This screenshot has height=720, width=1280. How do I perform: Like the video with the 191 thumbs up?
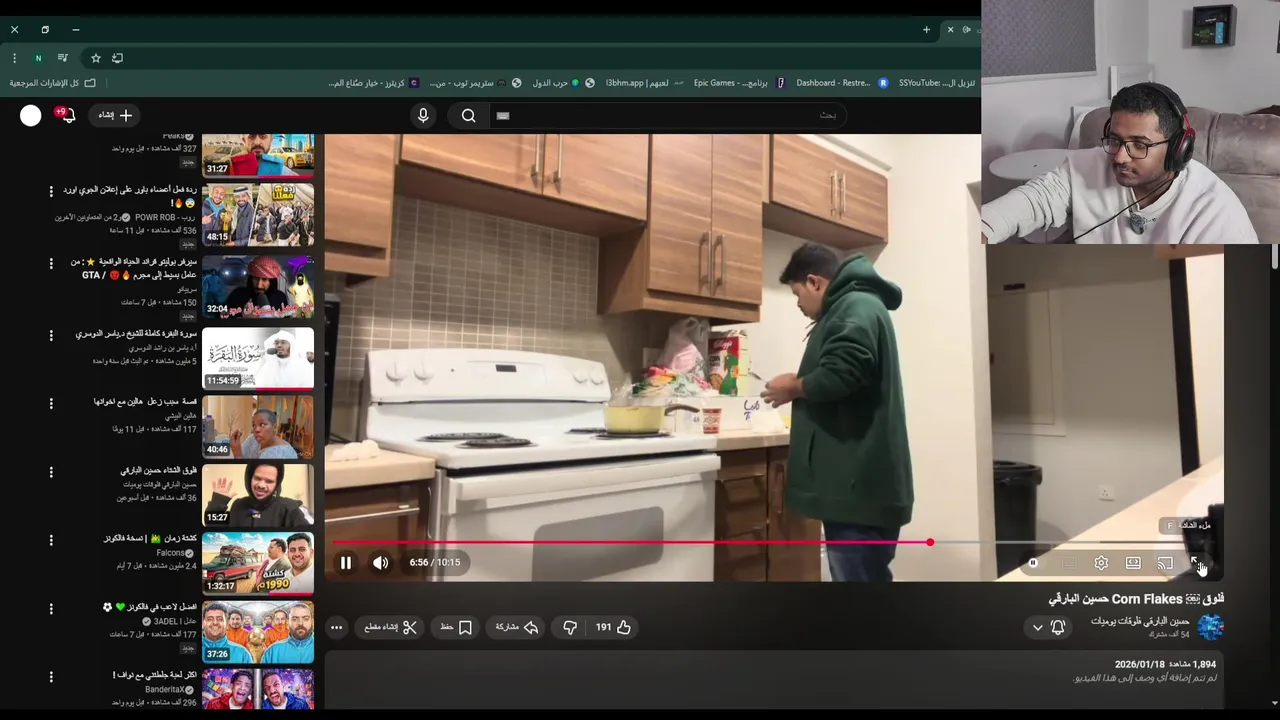pyautogui.click(x=613, y=627)
